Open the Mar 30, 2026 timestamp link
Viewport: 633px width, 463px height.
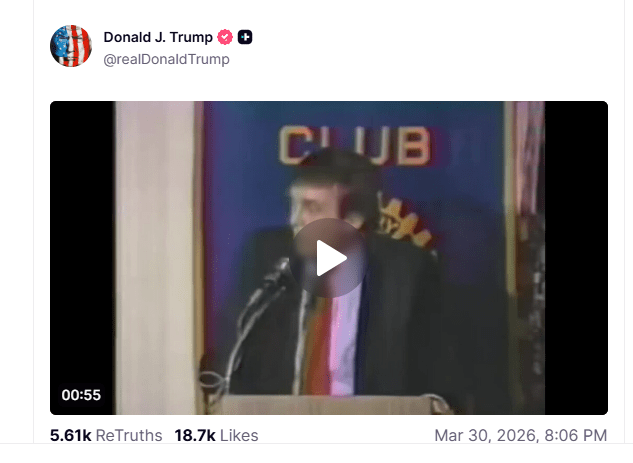tap(521, 436)
